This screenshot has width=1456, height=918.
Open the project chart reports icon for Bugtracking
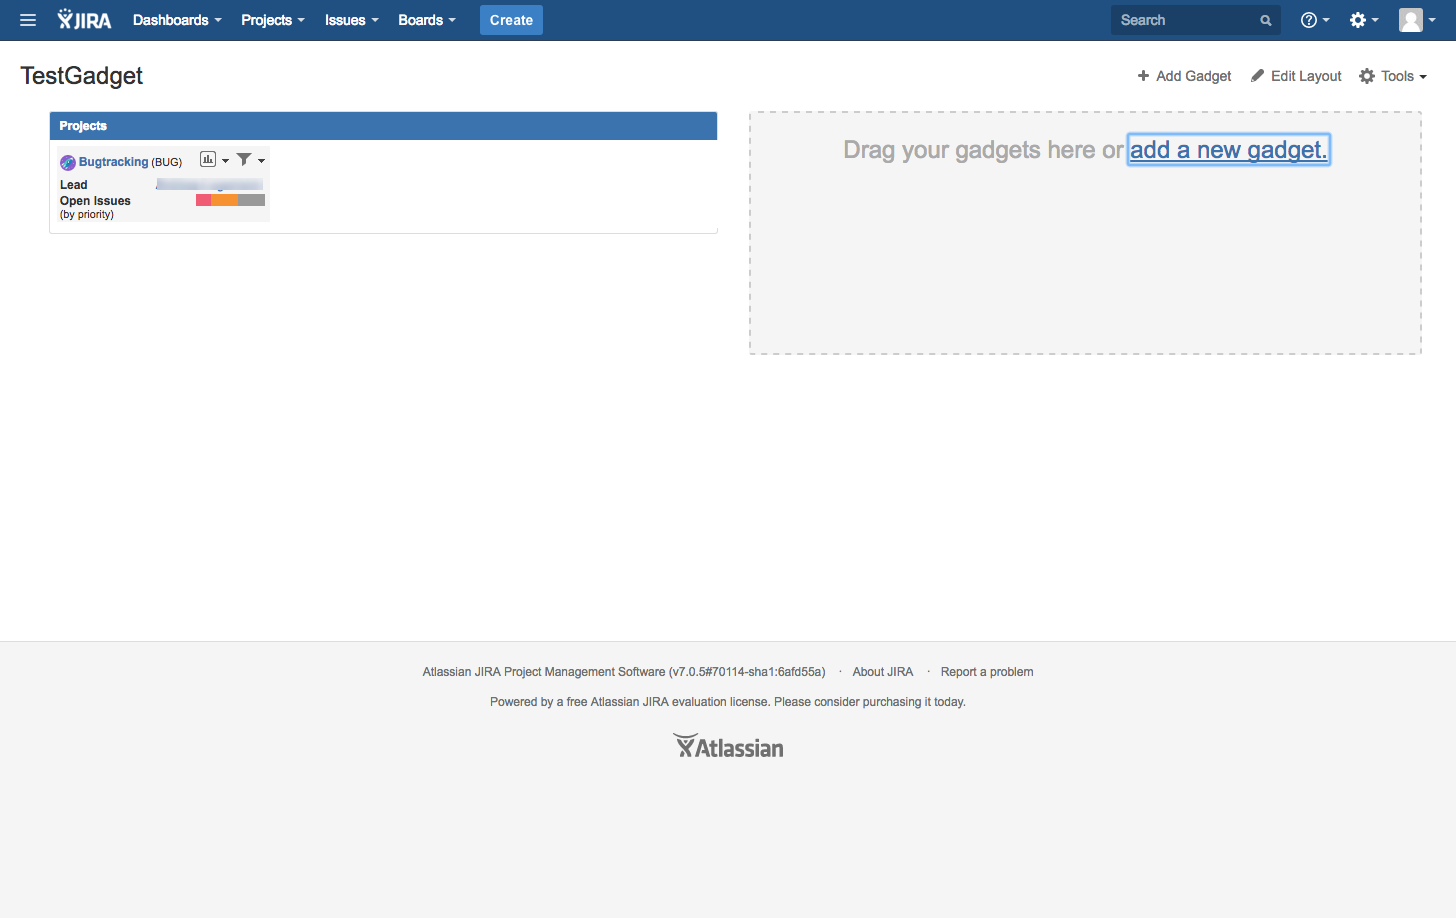[x=209, y=159]
